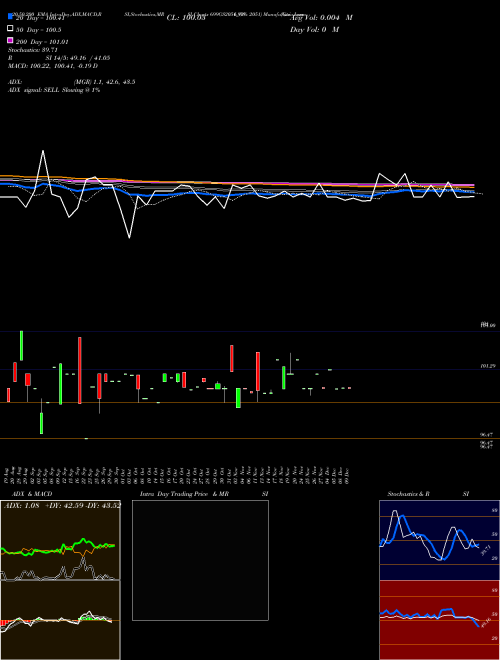Viewport: 500px width, 660px height.
Task: Open the blue Stochastics chart panel
Action: (439, 540)
